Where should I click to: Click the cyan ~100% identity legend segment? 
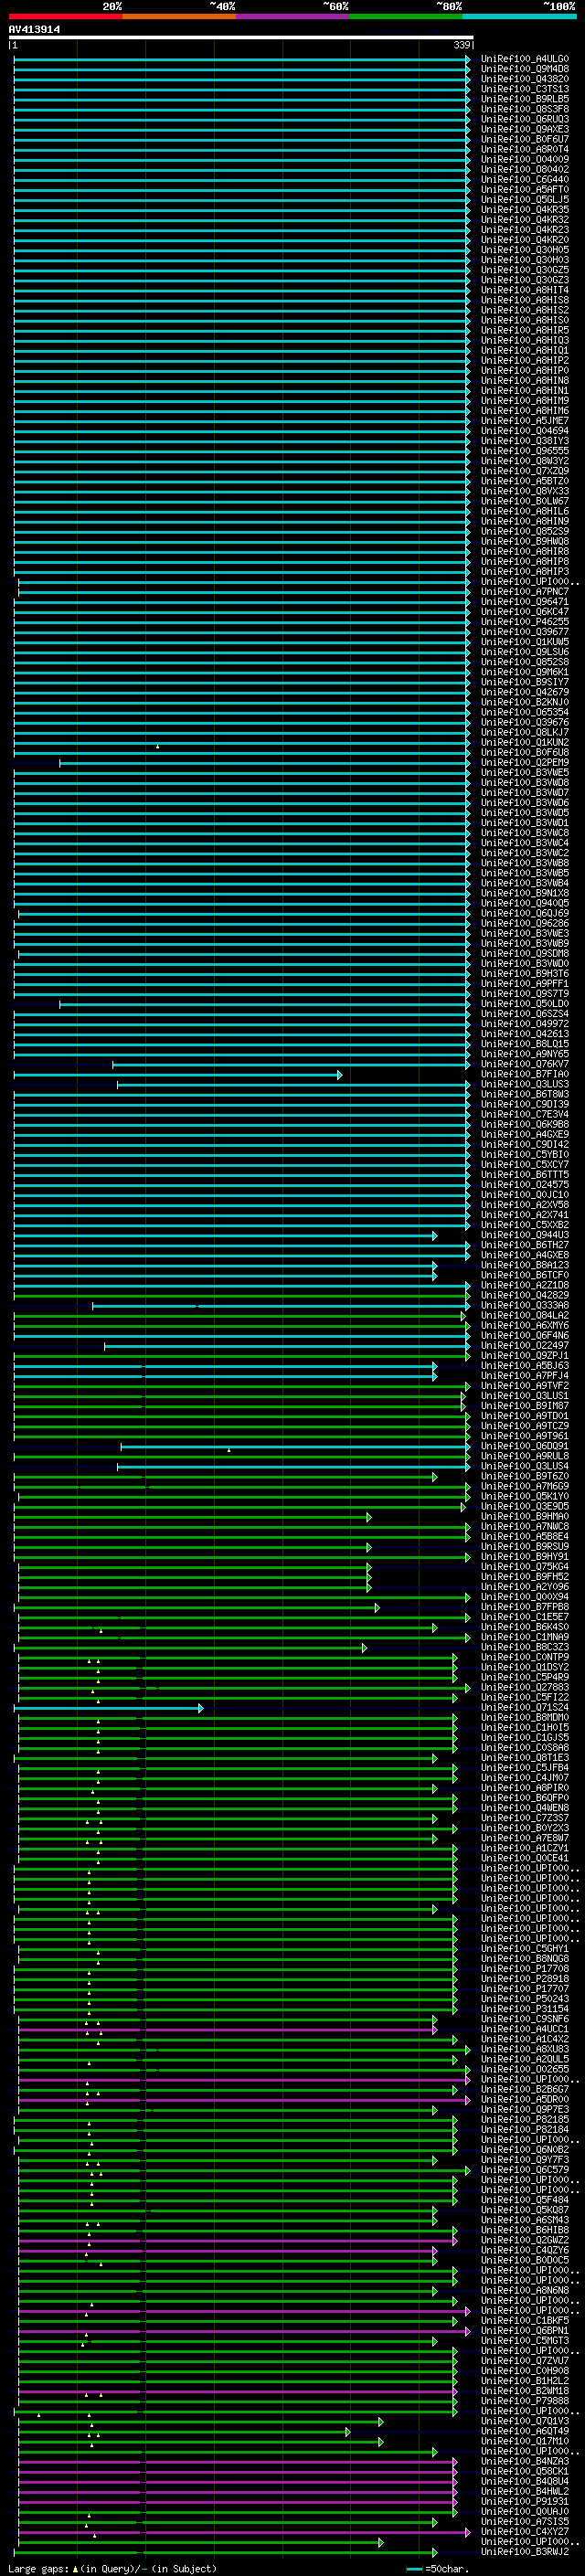pos(520,16)
